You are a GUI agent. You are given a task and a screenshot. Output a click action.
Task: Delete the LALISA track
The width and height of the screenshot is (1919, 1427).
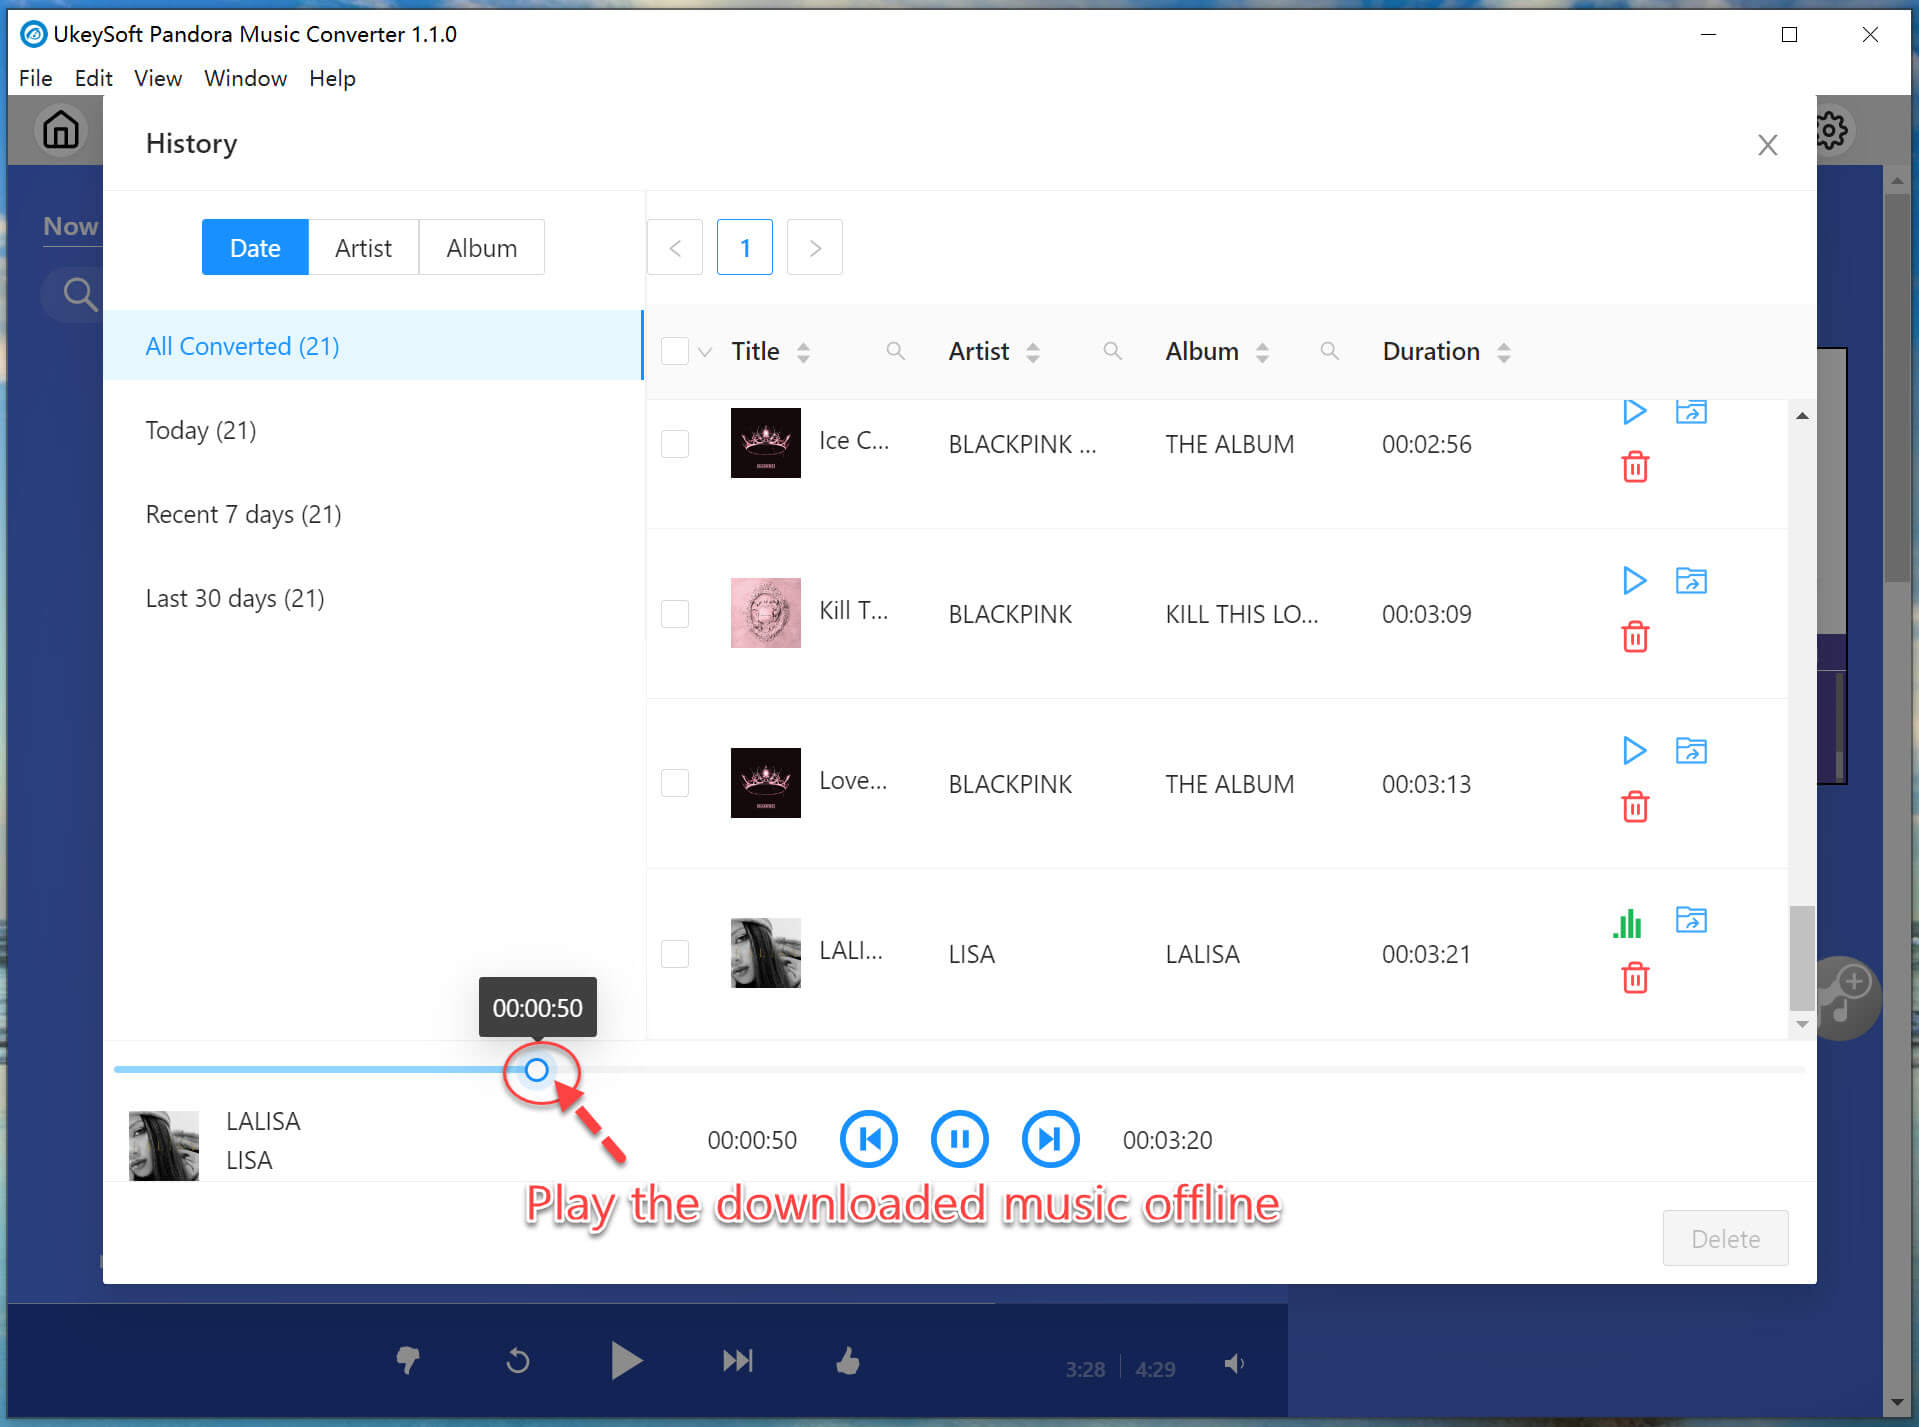point(1635,977)
